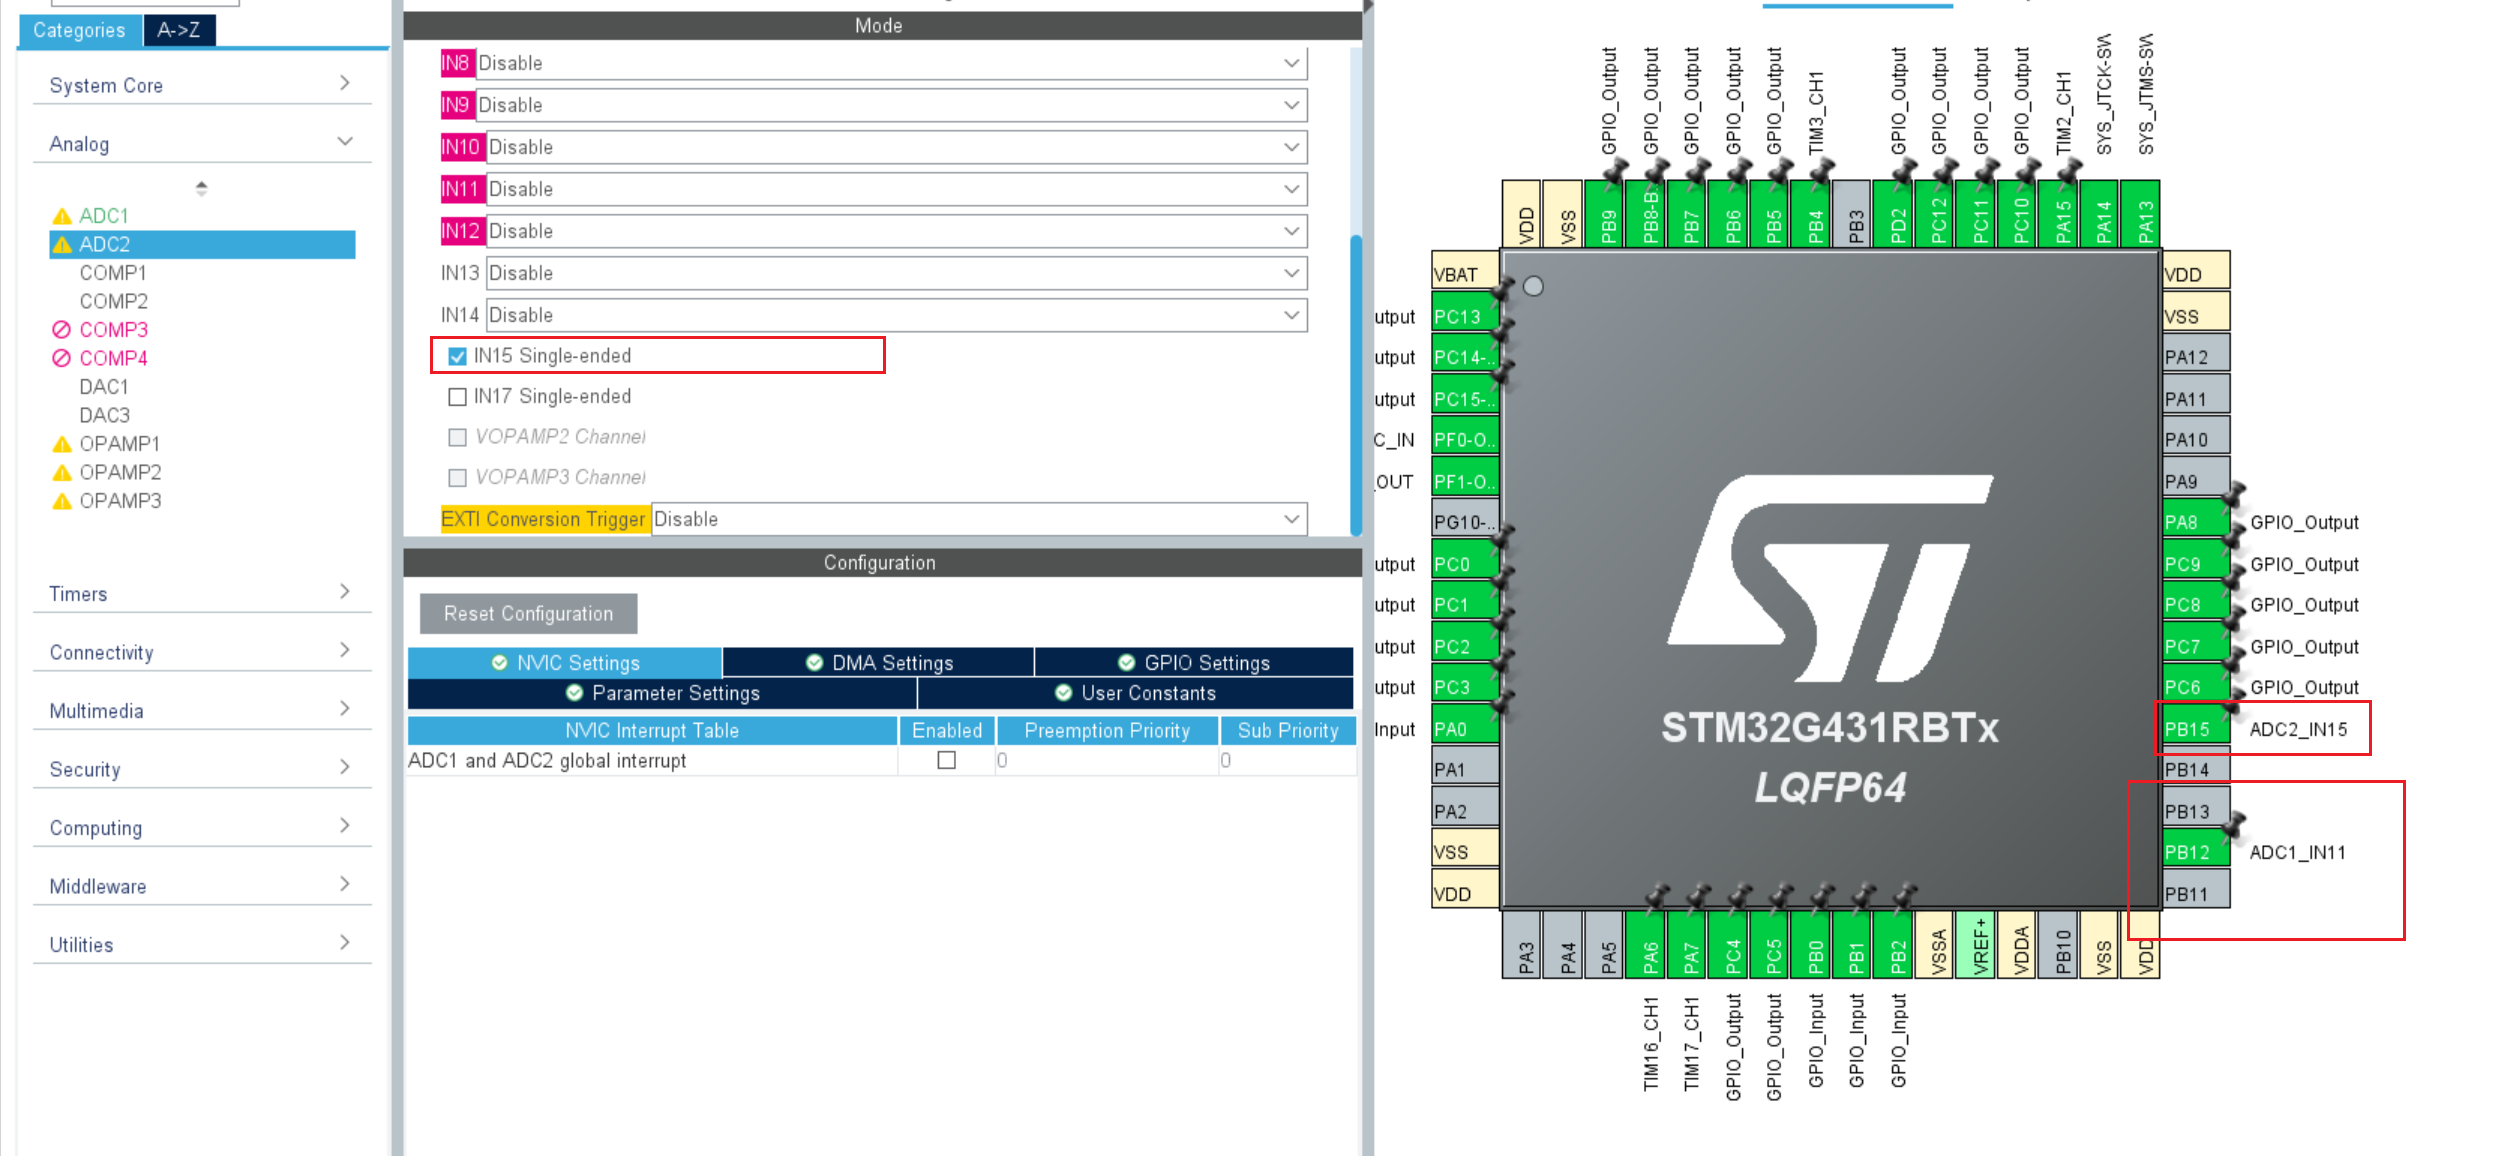Screen dimensions: 2494x1156
Task: Toggle VOPAMP3 Channel checkbox
Action: click(457, 478)
